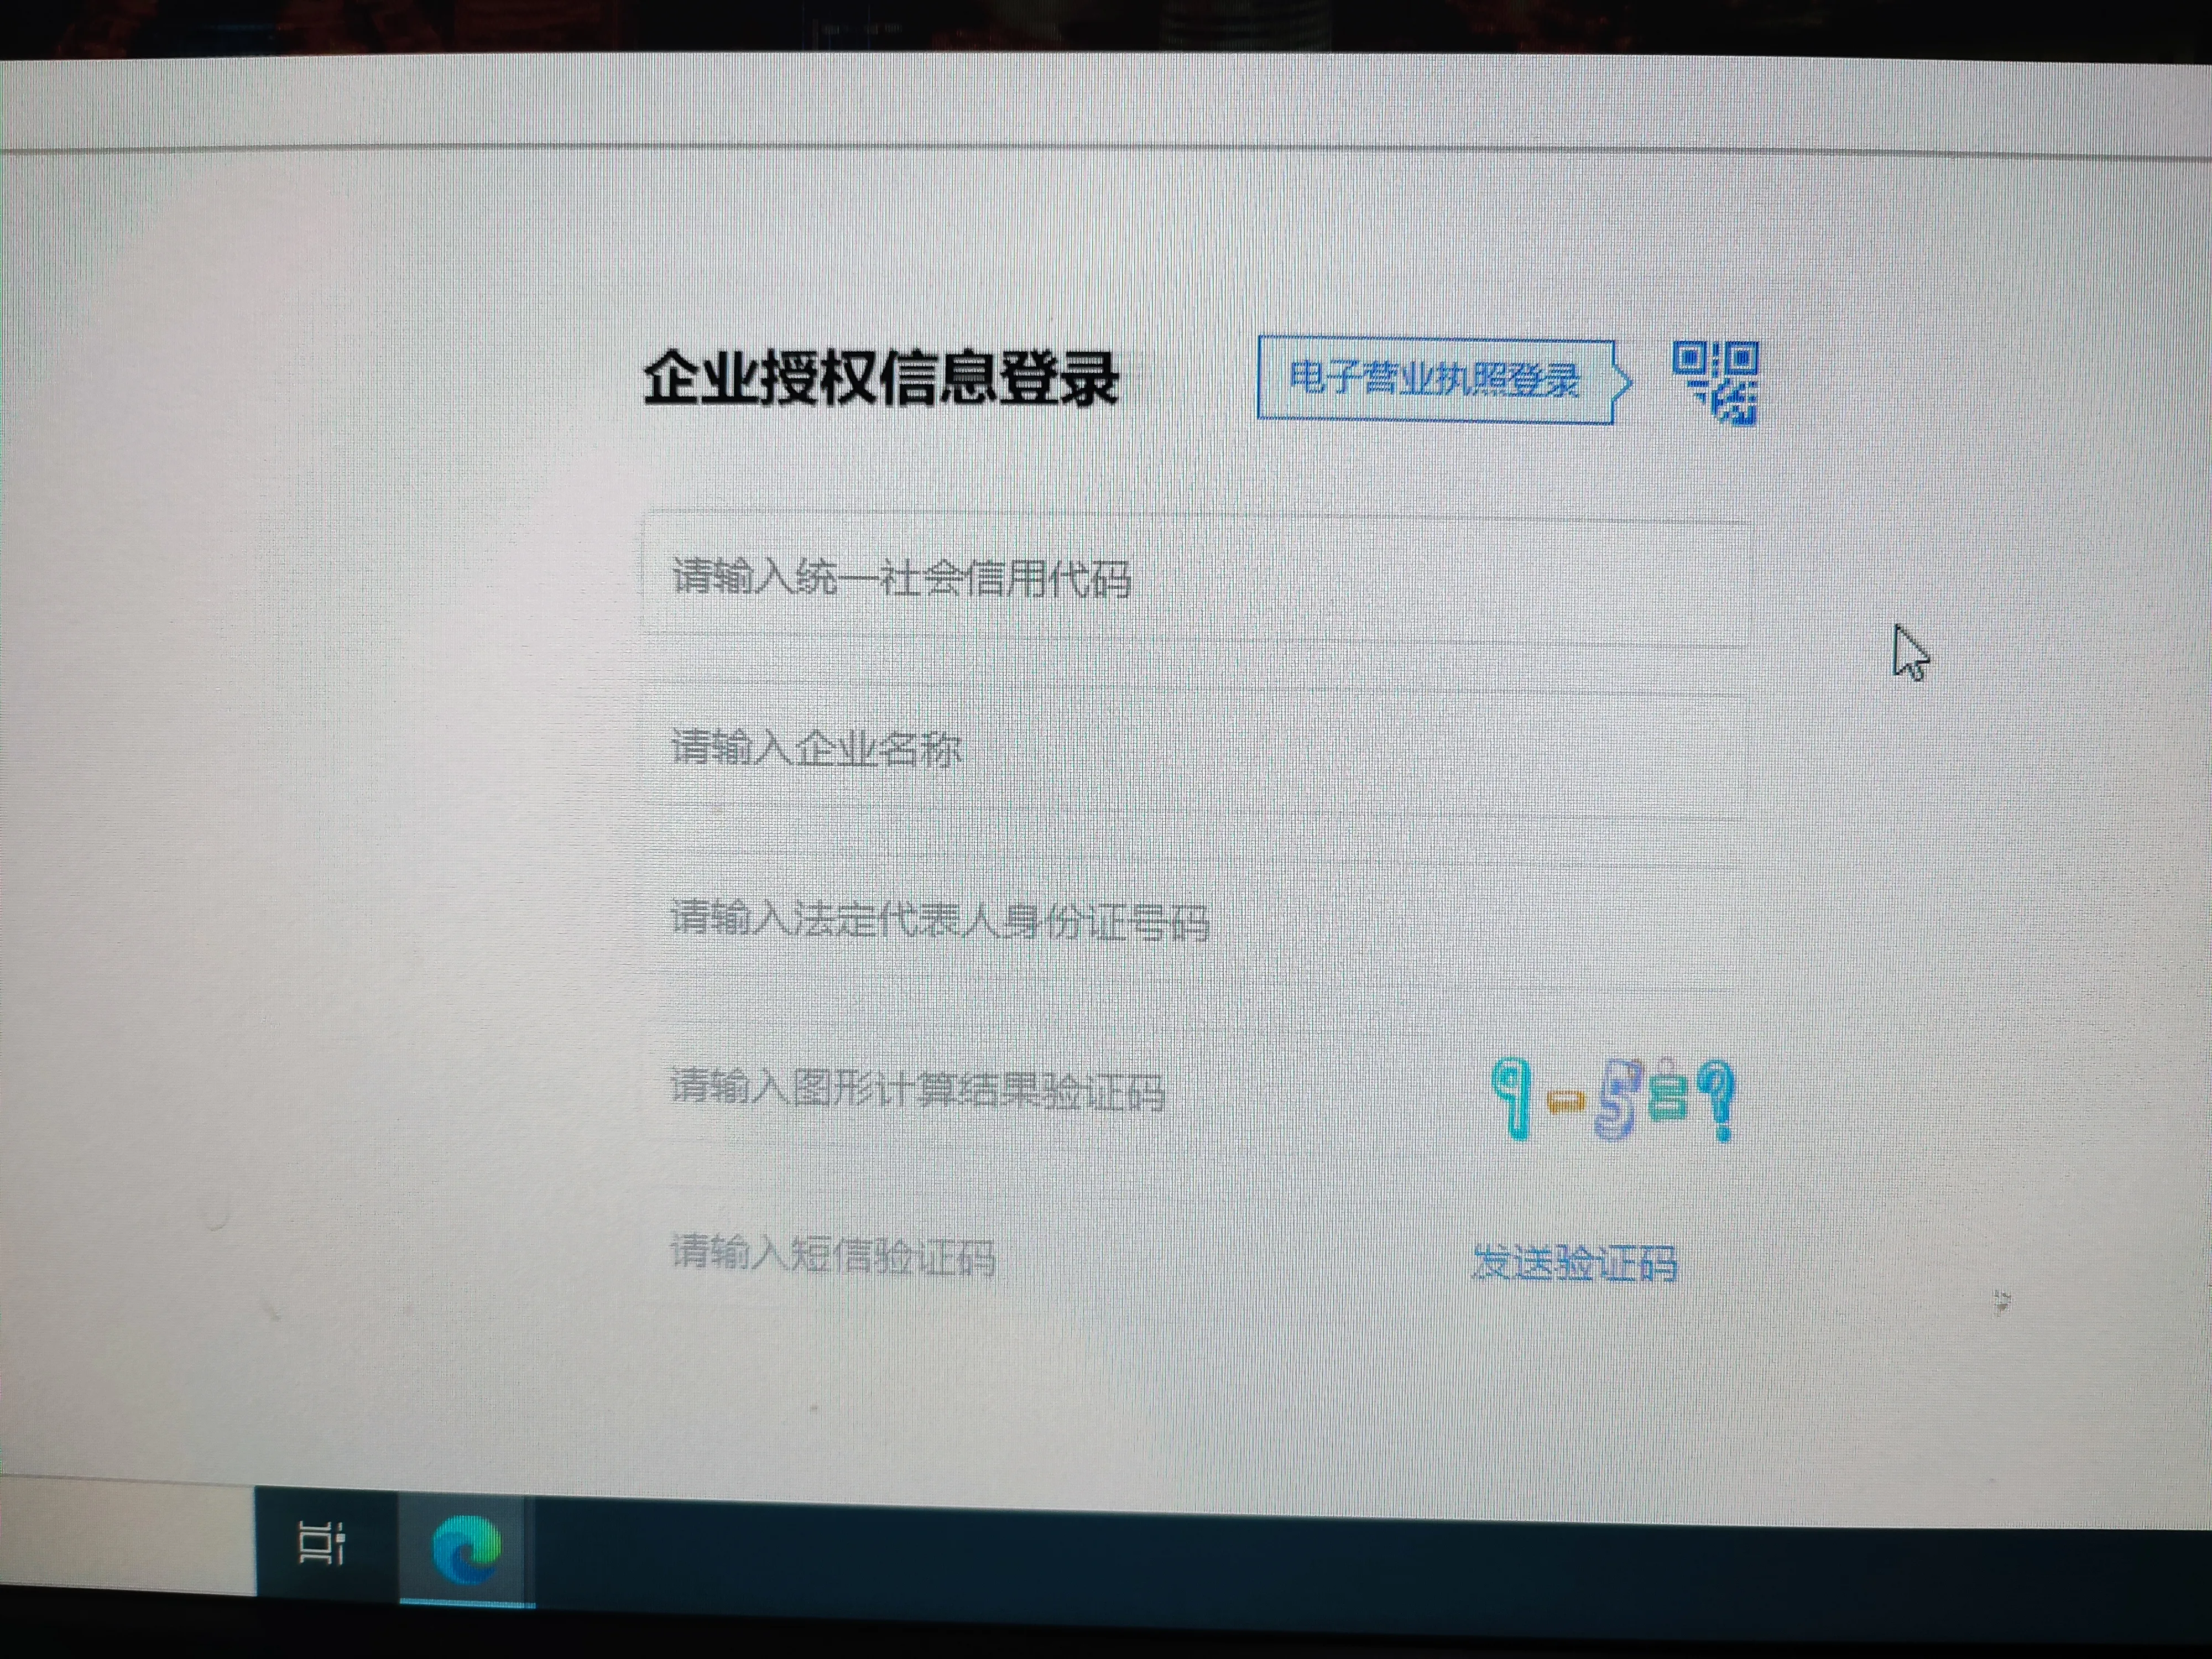Refresh the arithmetic captcha image
Image resolution: width=2212 pixels, height=1659 pixels.
pos(1613,1100)
